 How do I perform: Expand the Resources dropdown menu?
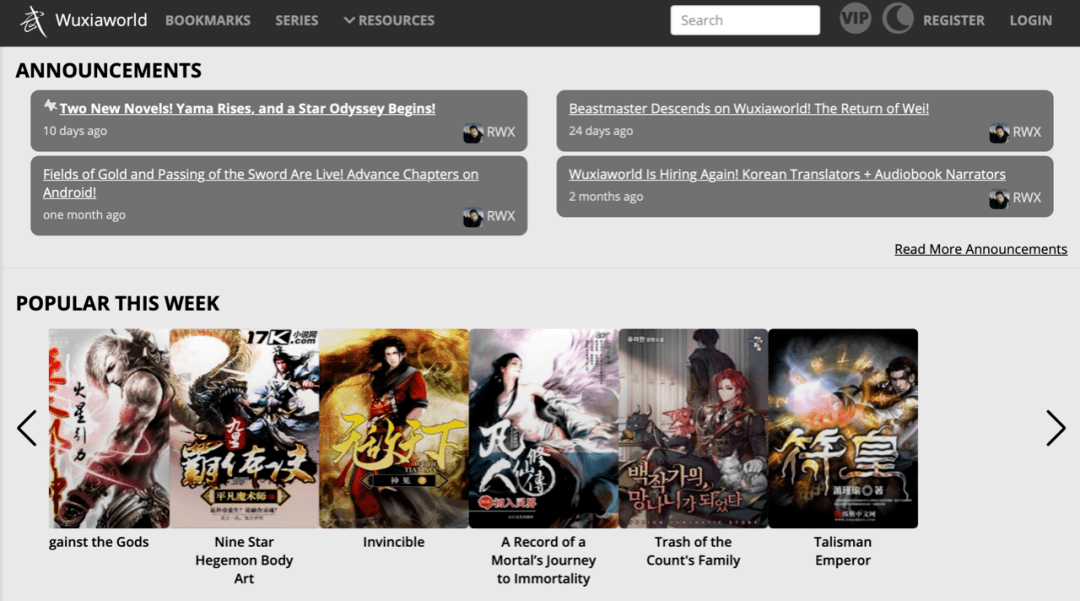click(x=389, y=21)
